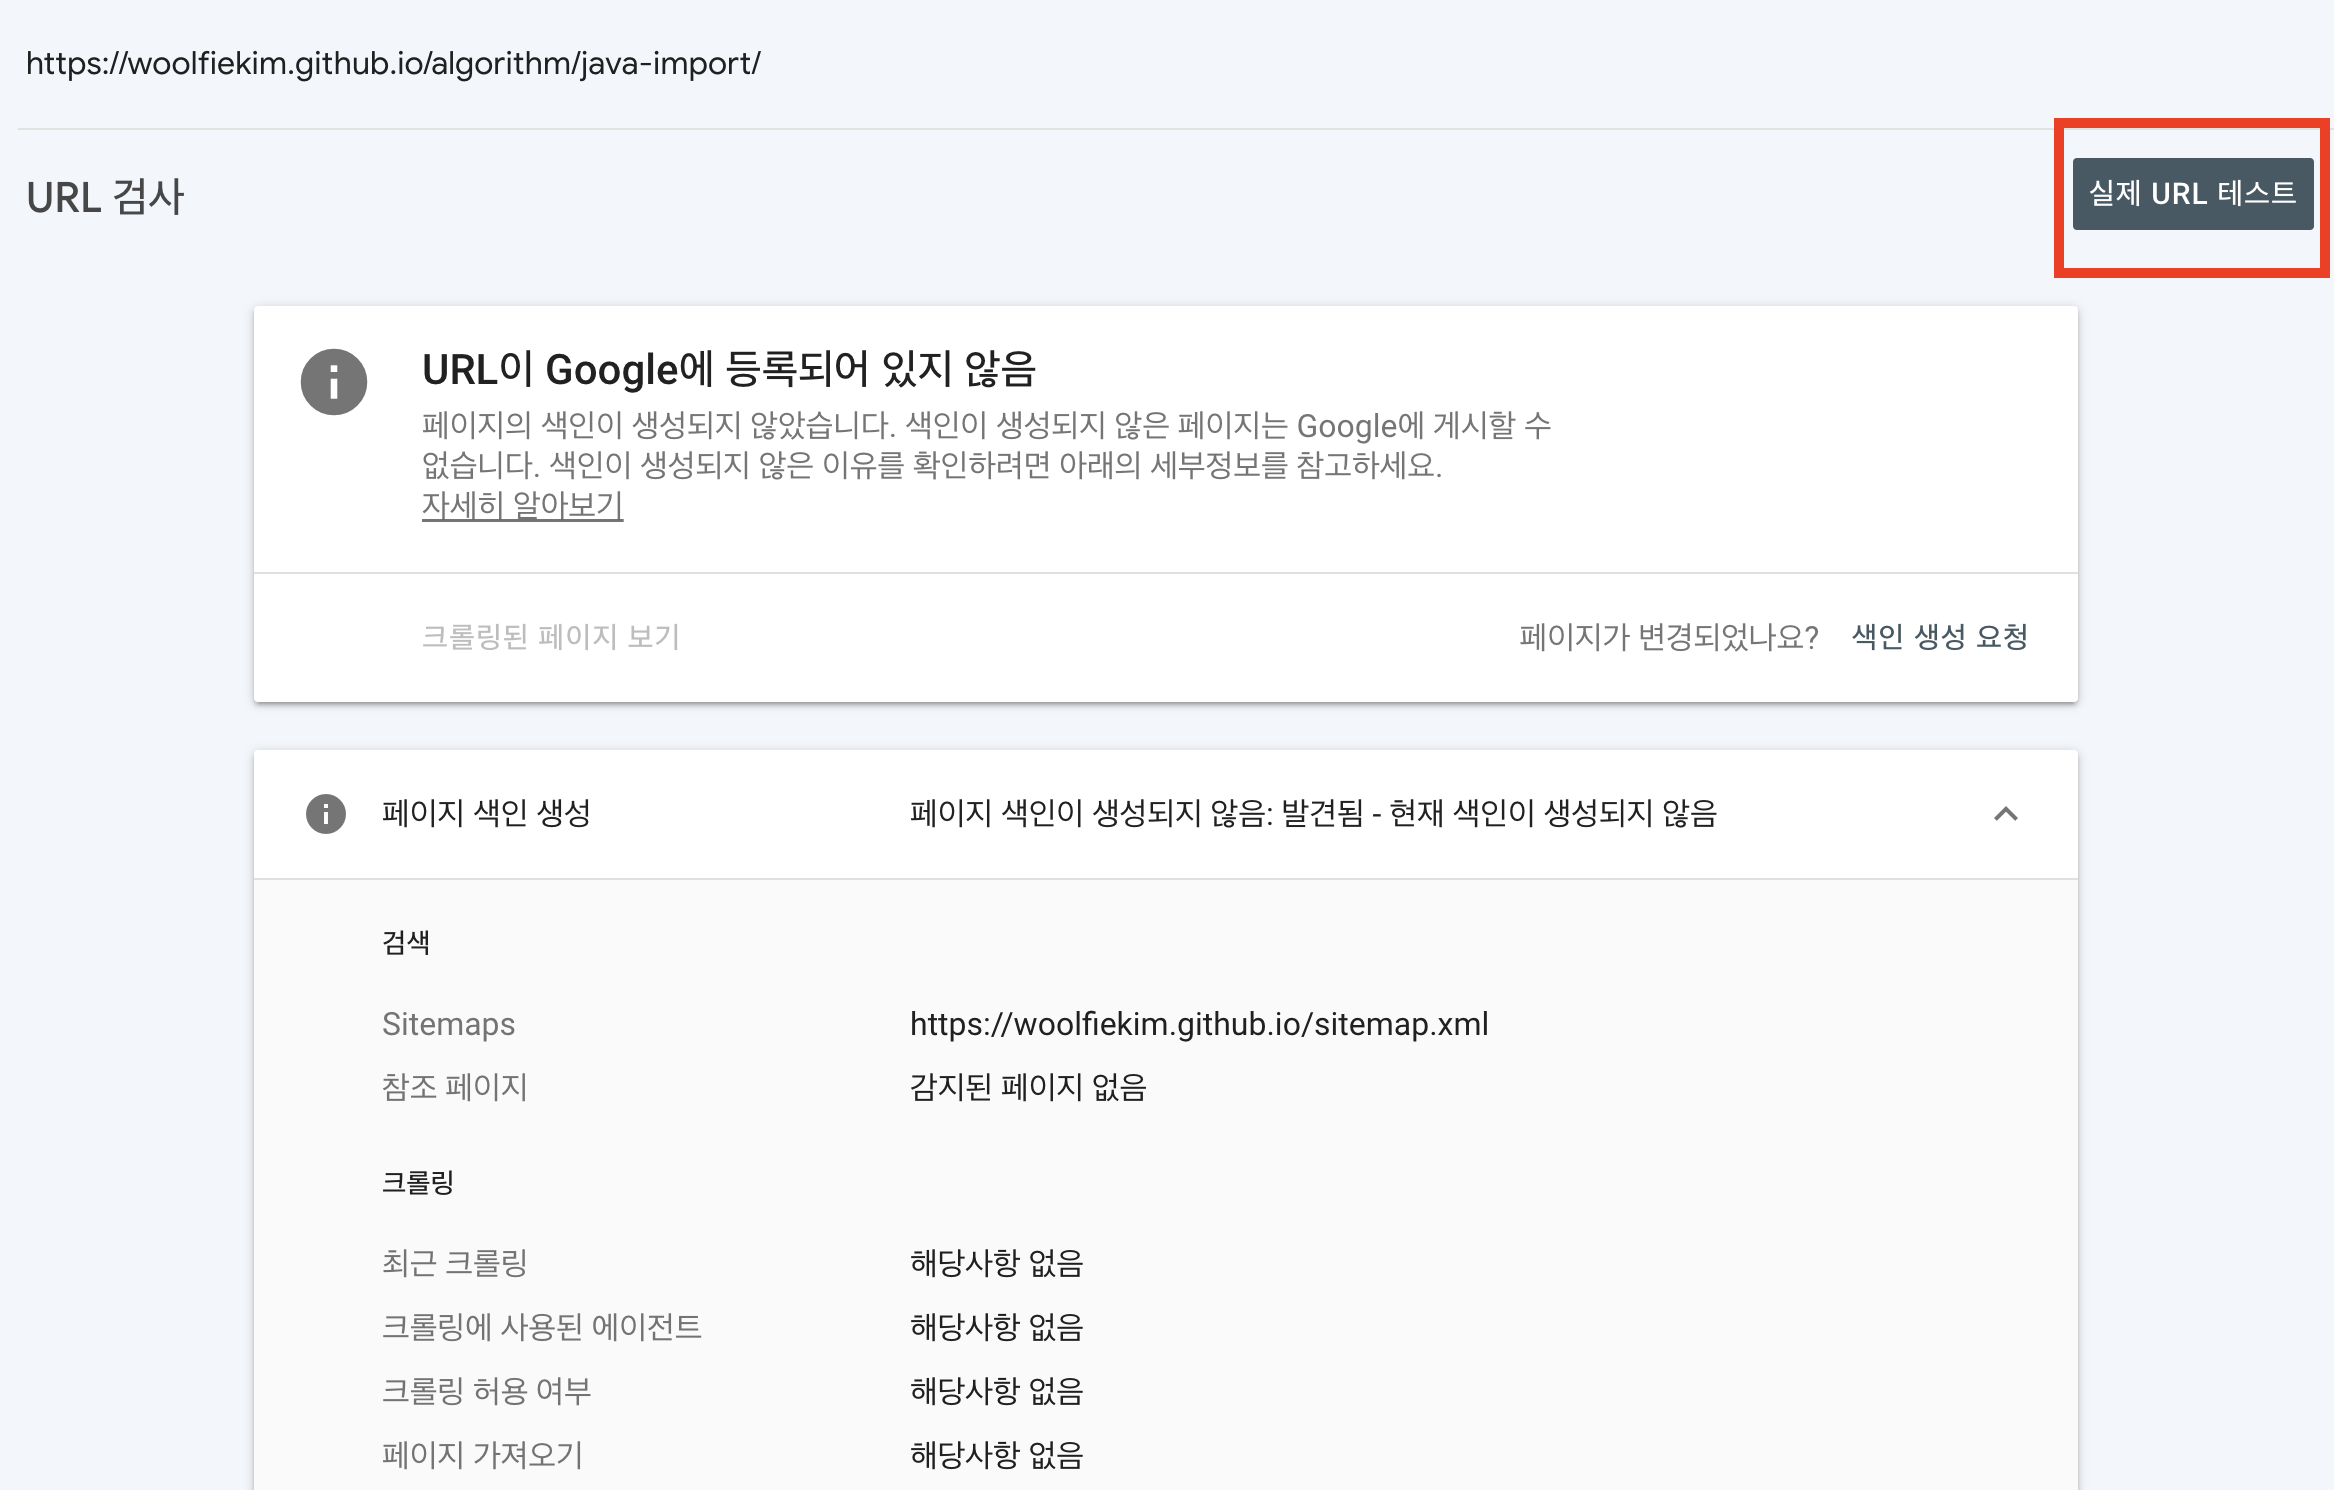Click the greyed 크롤링된 페이지 보기 option
Screen dimensions: 2334x1490
pyautogui.click(x=550, y=637)
